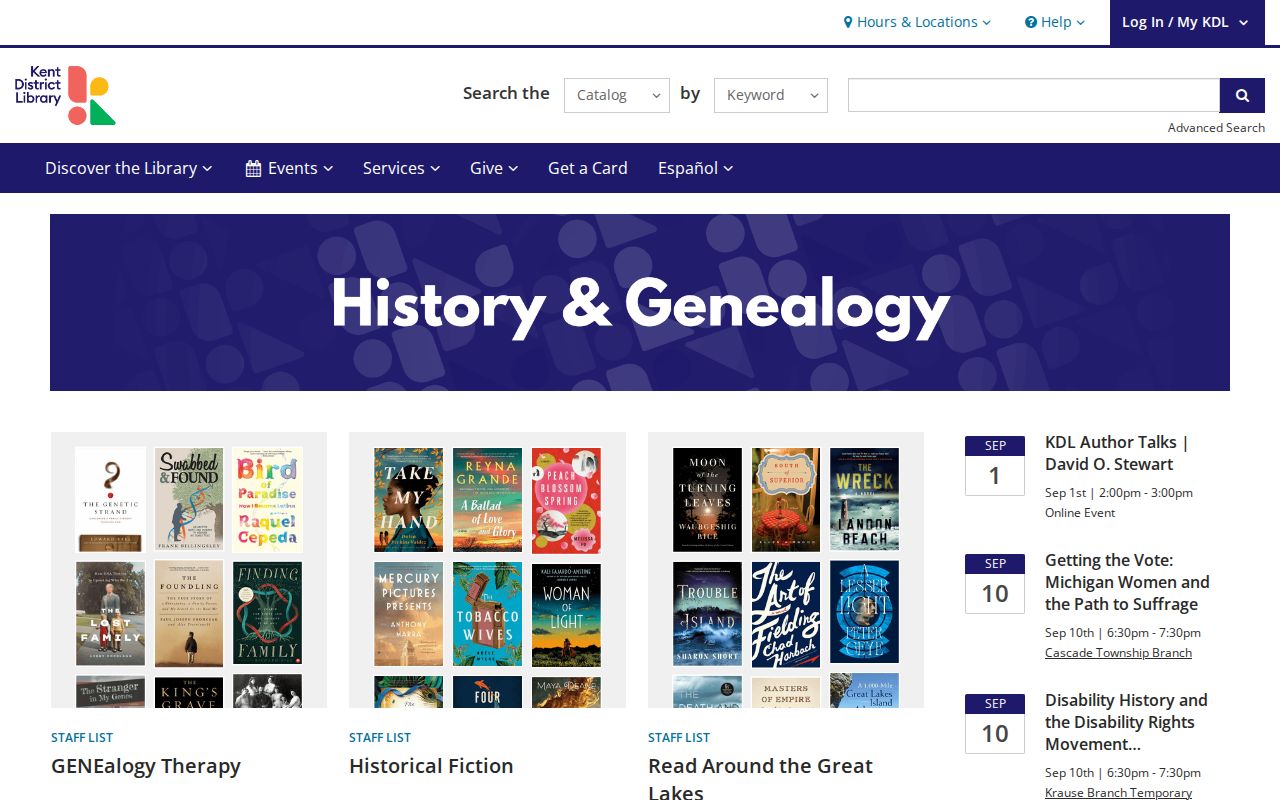Open the Catalog search scope dropdown
Viewport: 1280px width, 800px height.
coord(617,95)
